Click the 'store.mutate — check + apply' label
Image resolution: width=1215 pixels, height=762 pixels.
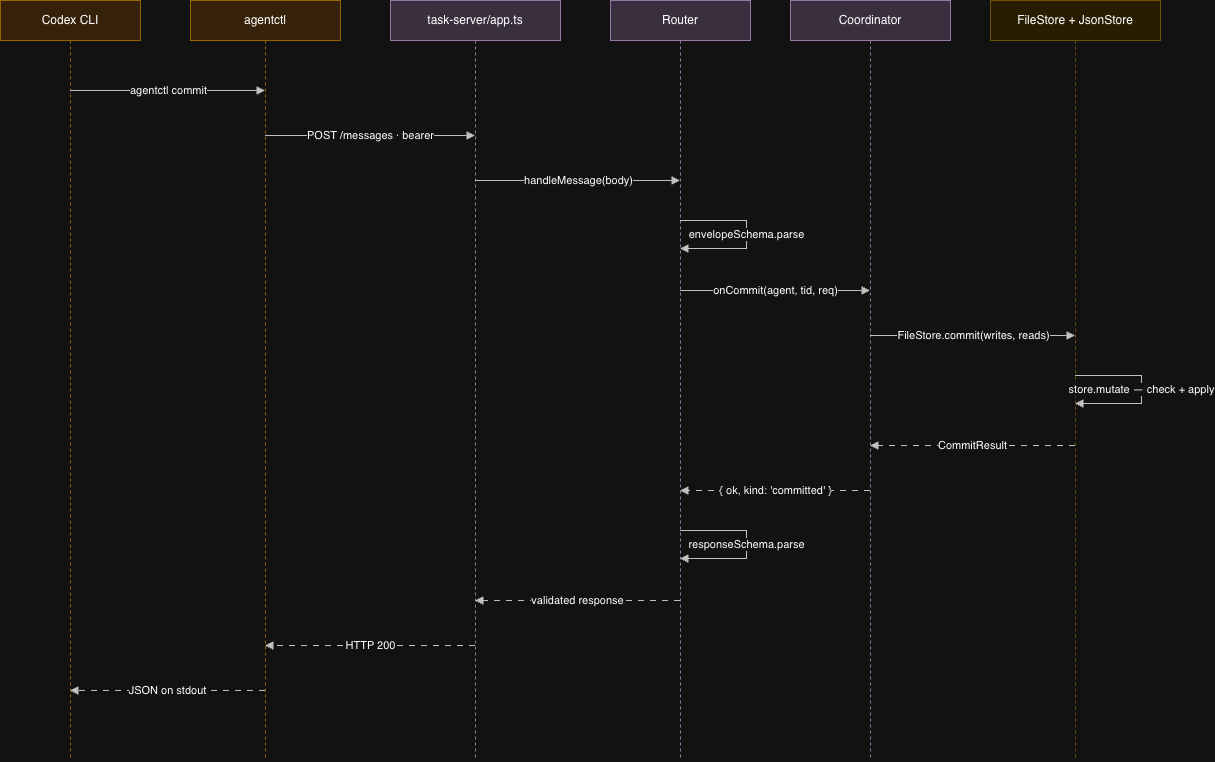(1141, 389)
